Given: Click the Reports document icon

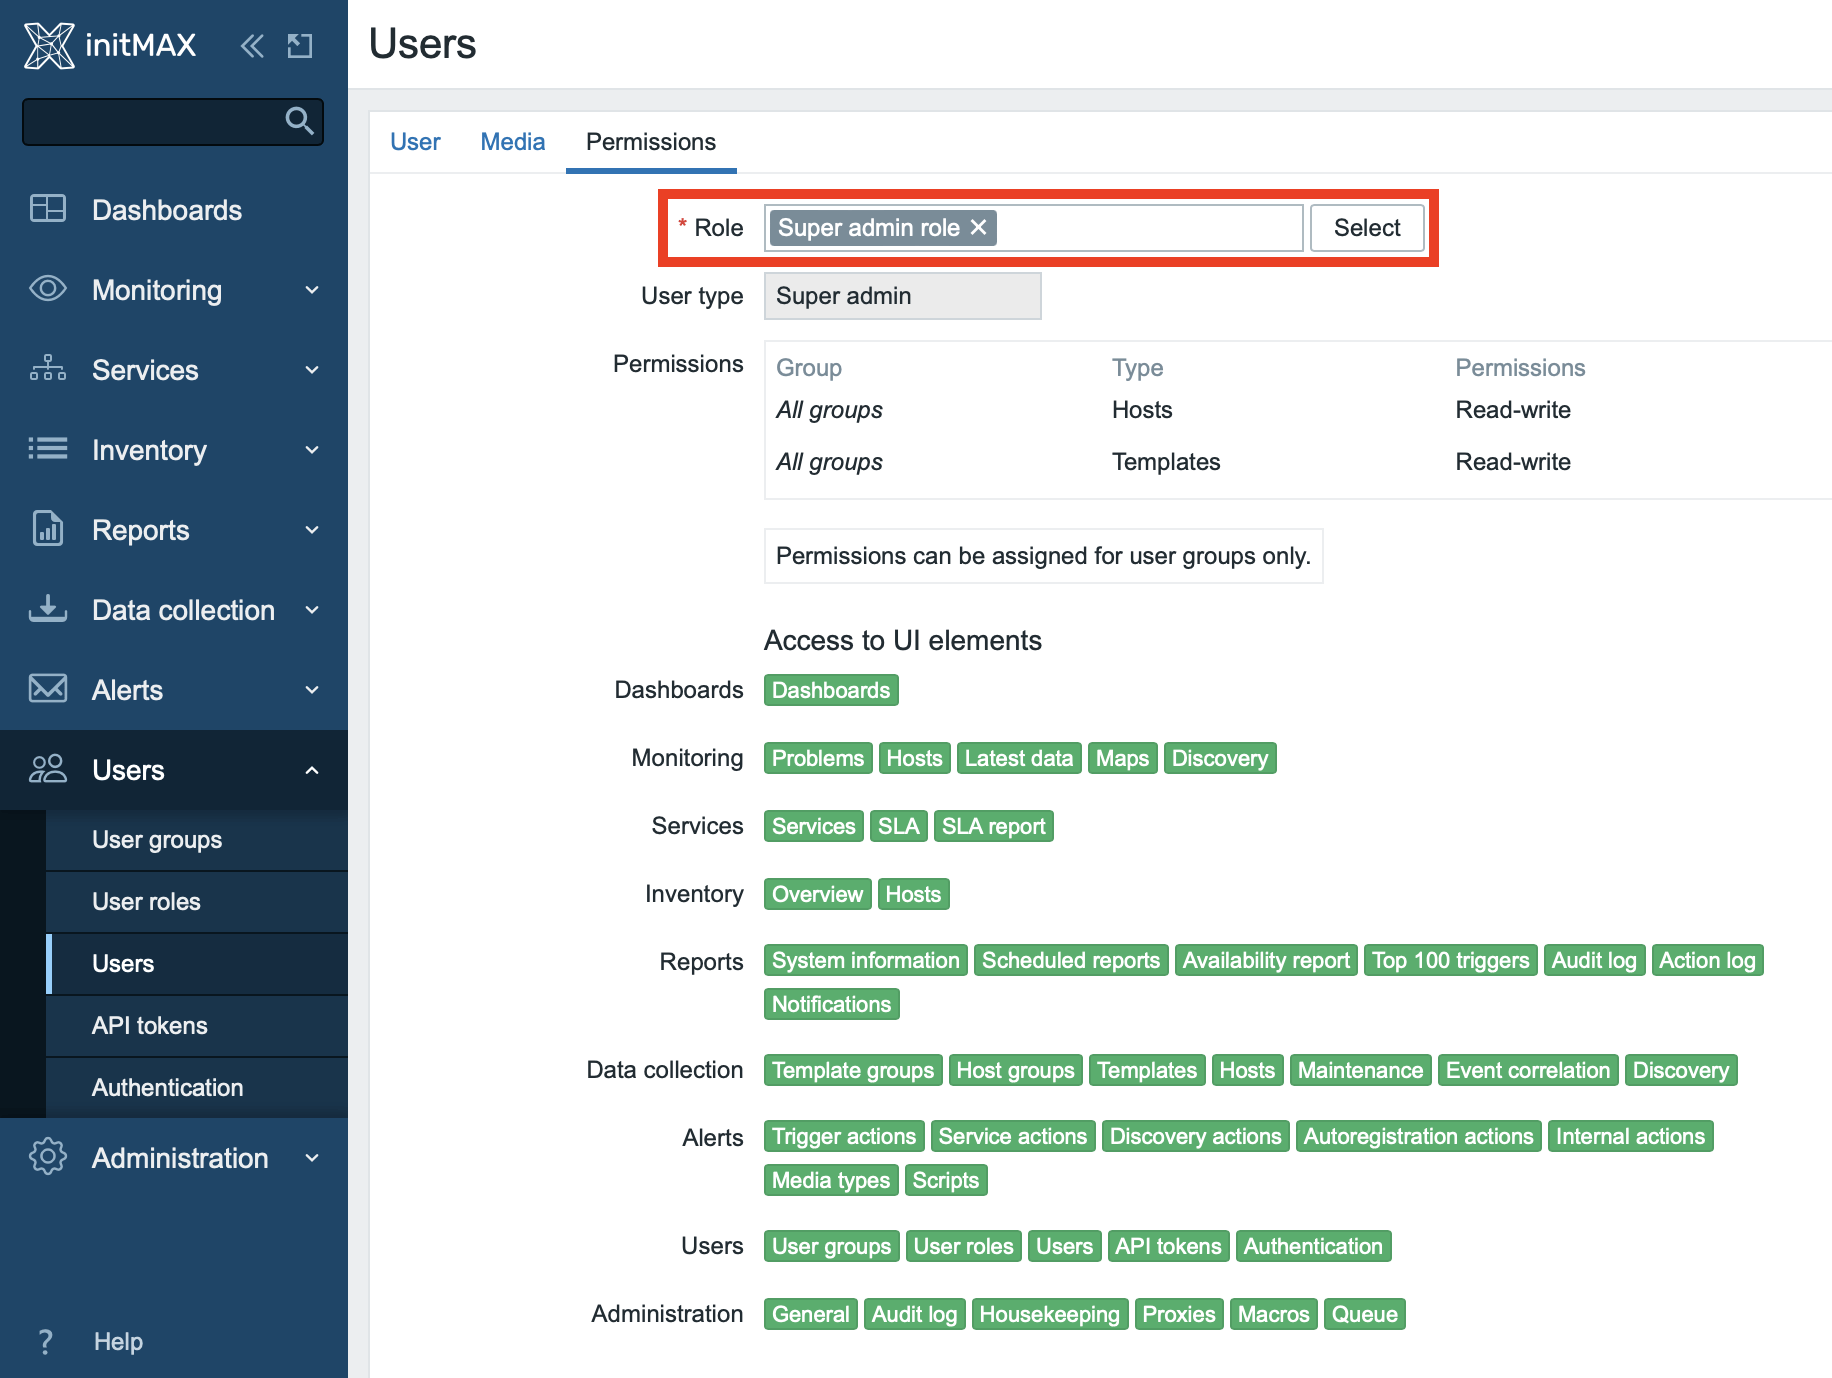Looking at the screenshot, I should (x=47, y=529).
